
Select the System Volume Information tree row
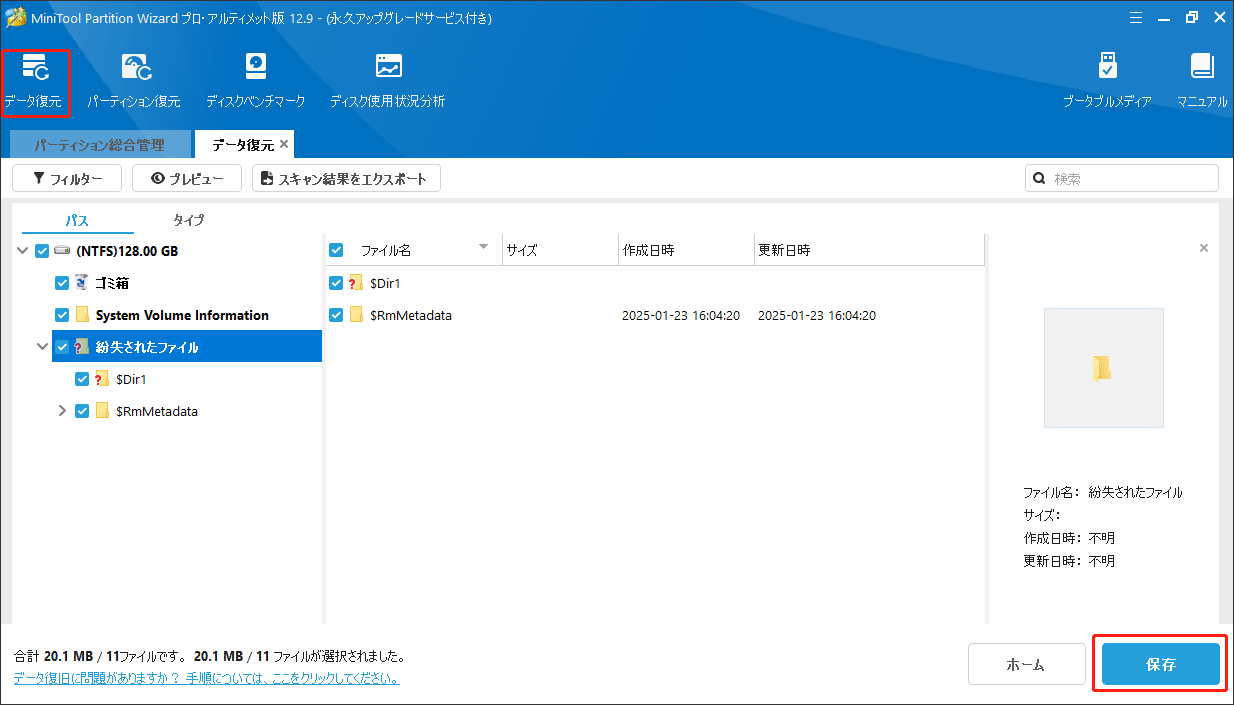[x=187, y=315]
